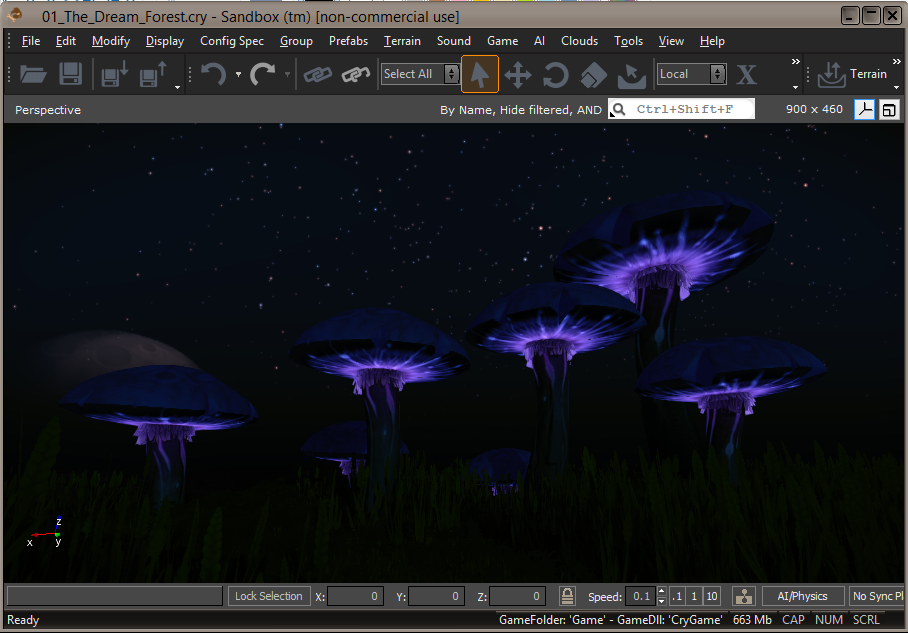Open the Prefabs menu
The height and width of the screenshot is (633, 908).
click(348, 41)
